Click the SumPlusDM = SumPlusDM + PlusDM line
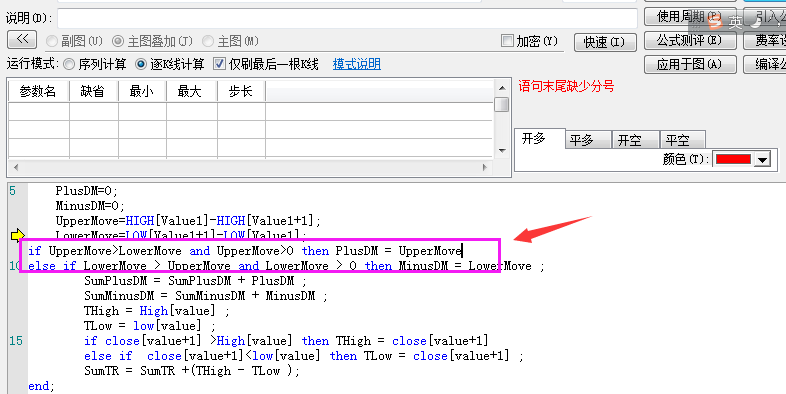This screenshot has width=786, height=394. point(195,281)
